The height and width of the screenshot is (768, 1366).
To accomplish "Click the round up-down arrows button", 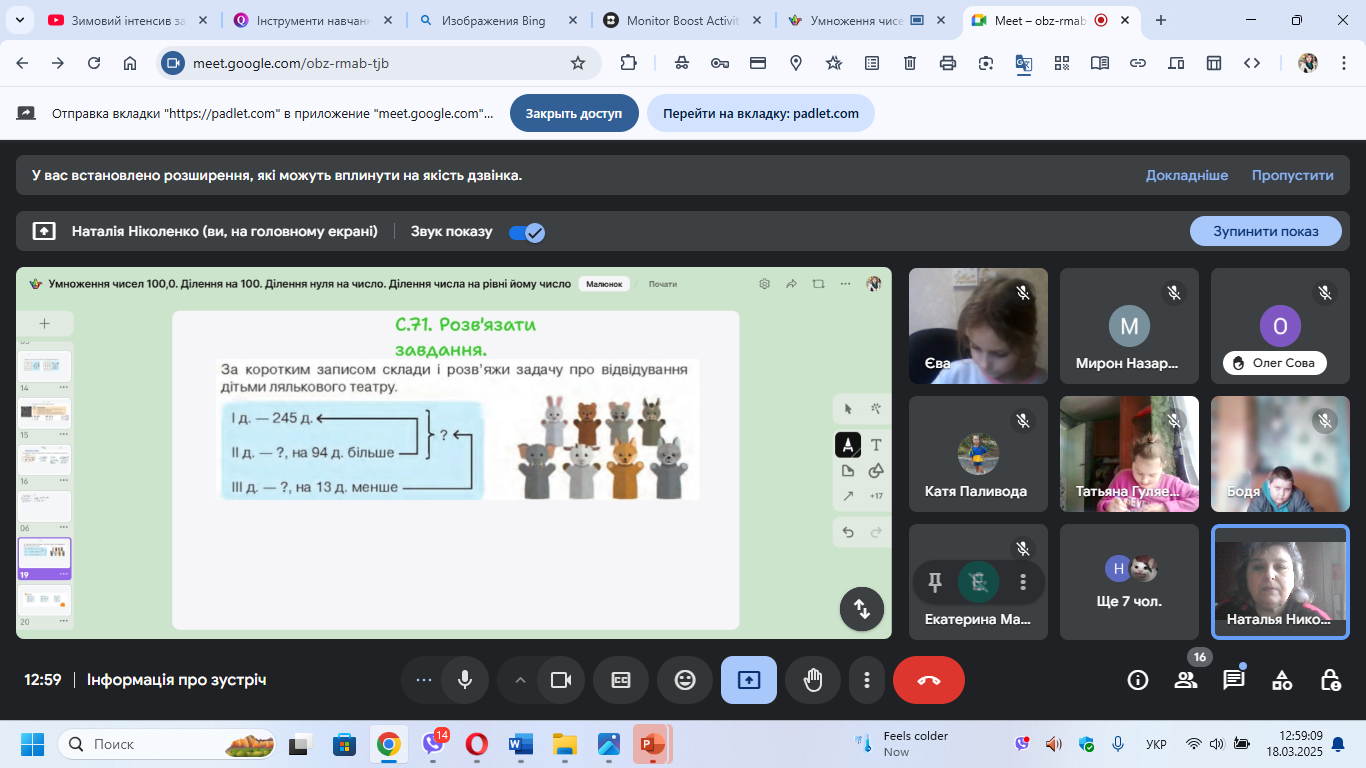I will coord(862,608).
